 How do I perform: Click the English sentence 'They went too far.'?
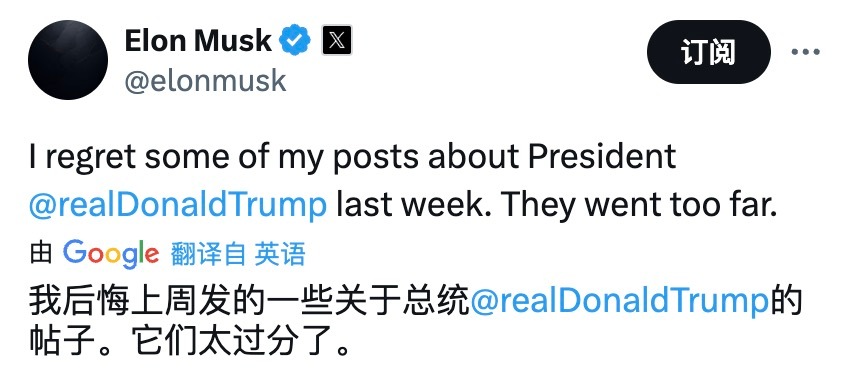pos(639,205)
